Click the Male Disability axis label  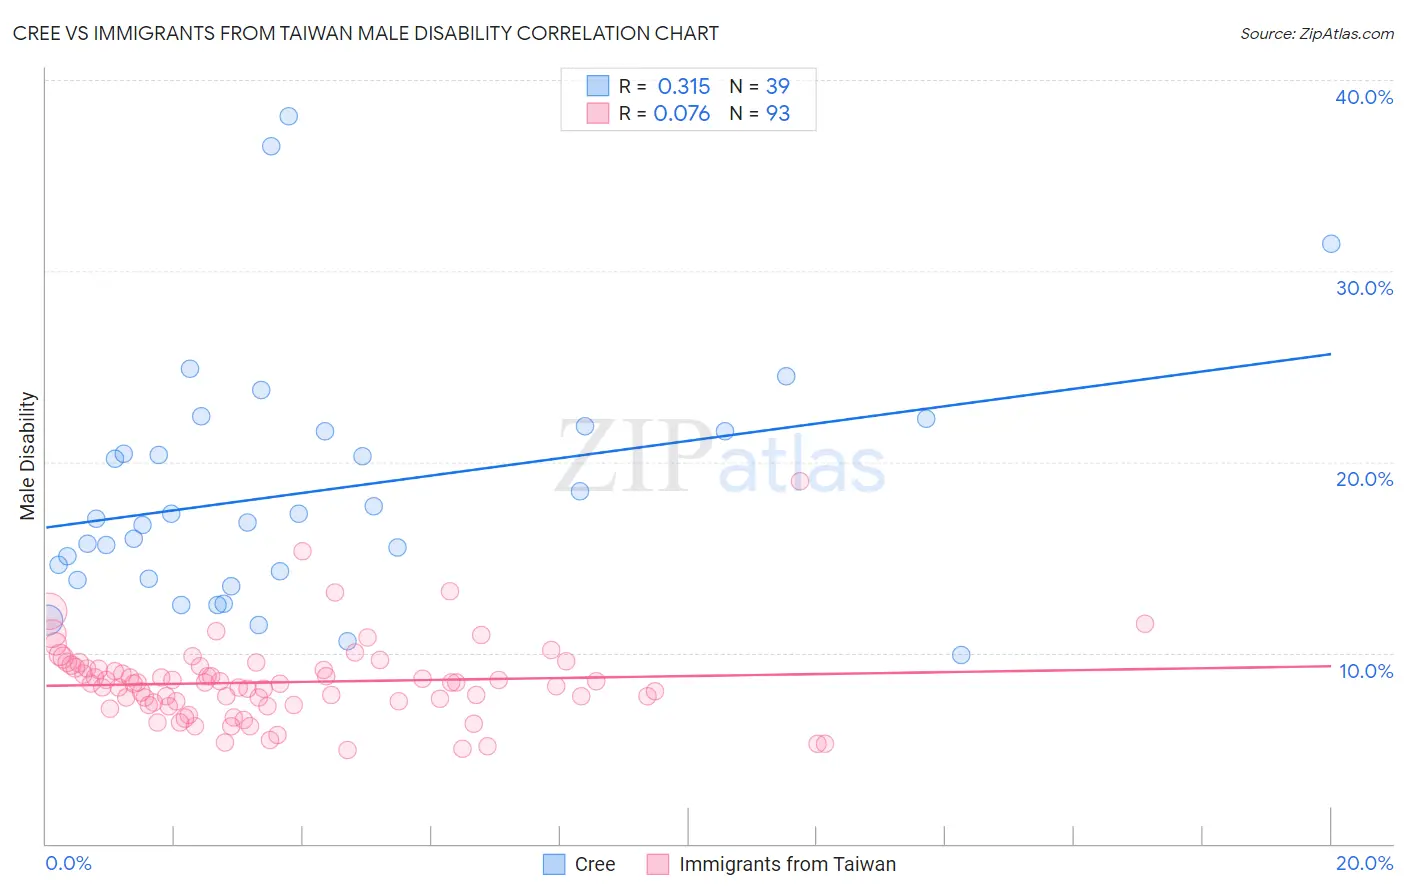(27, 456)
